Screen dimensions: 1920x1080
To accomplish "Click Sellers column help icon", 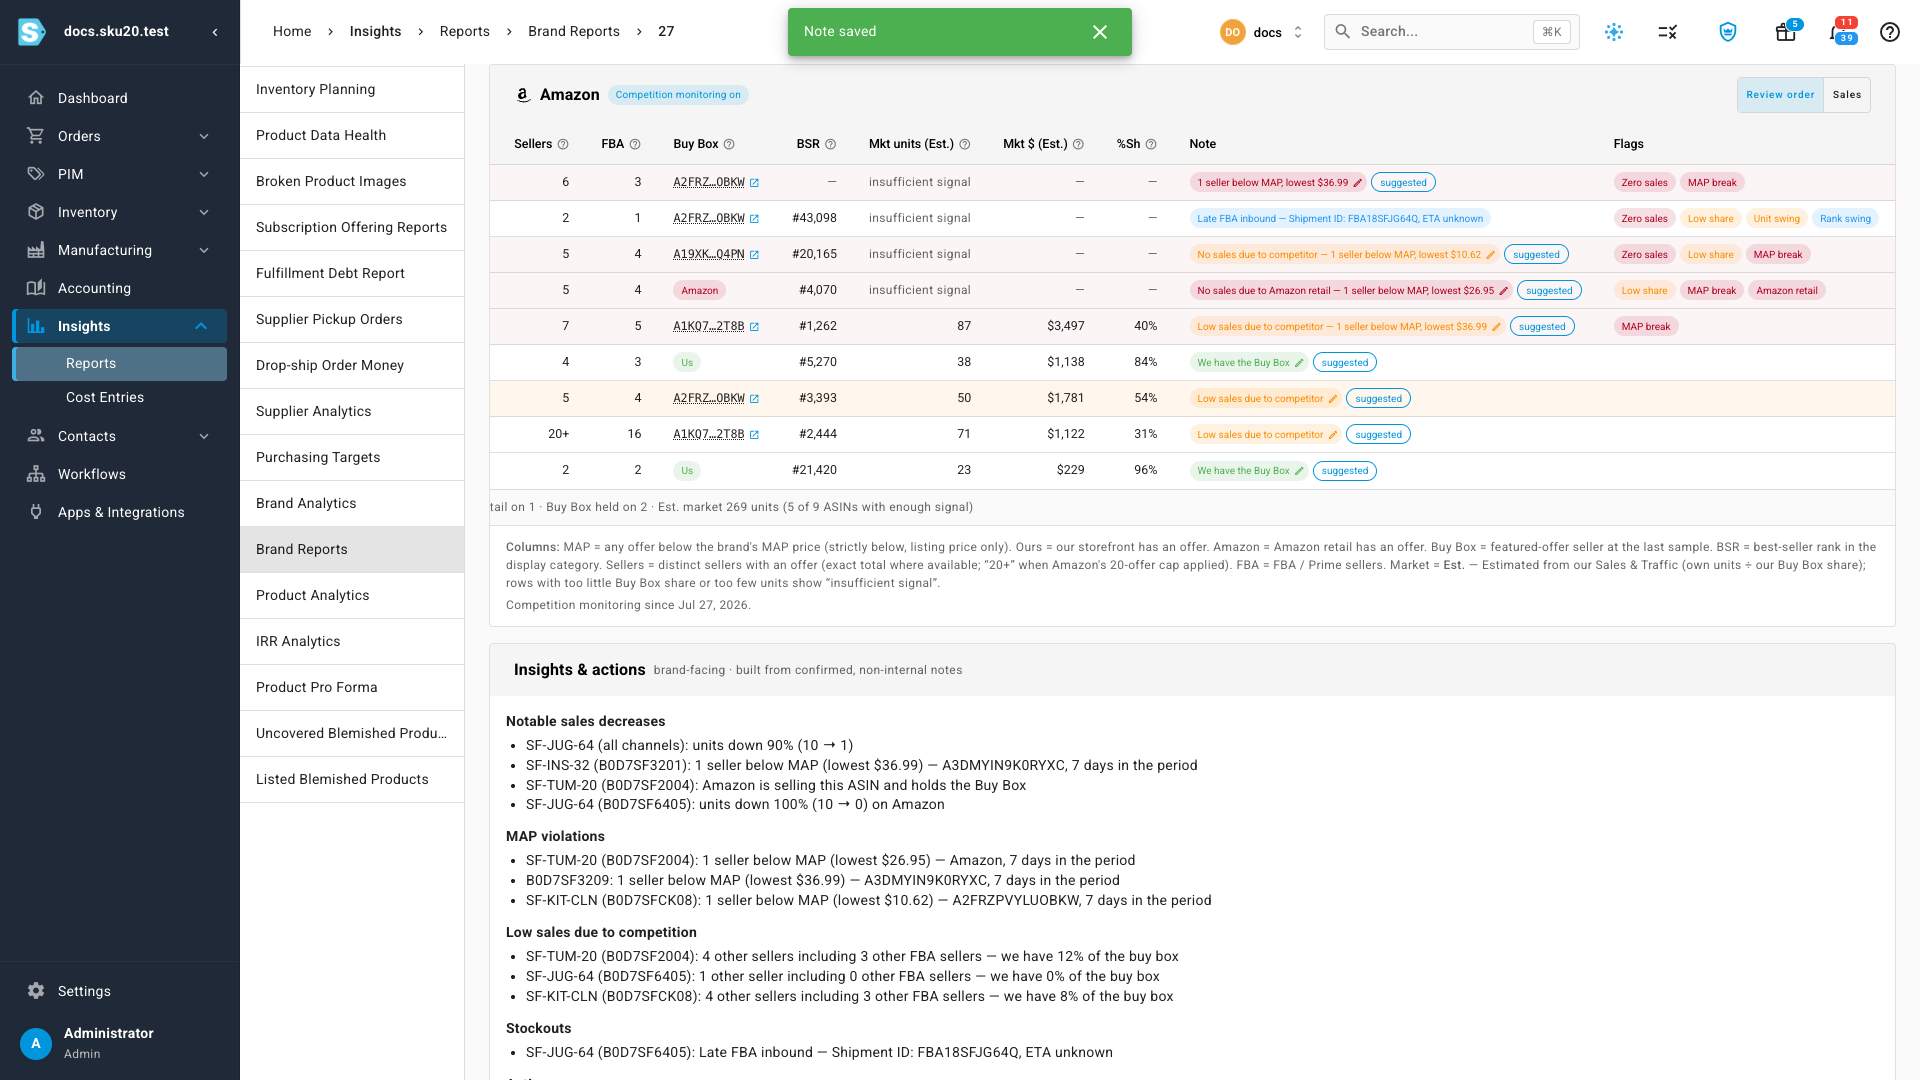I will pyautogui.click(x=563, y=145).
